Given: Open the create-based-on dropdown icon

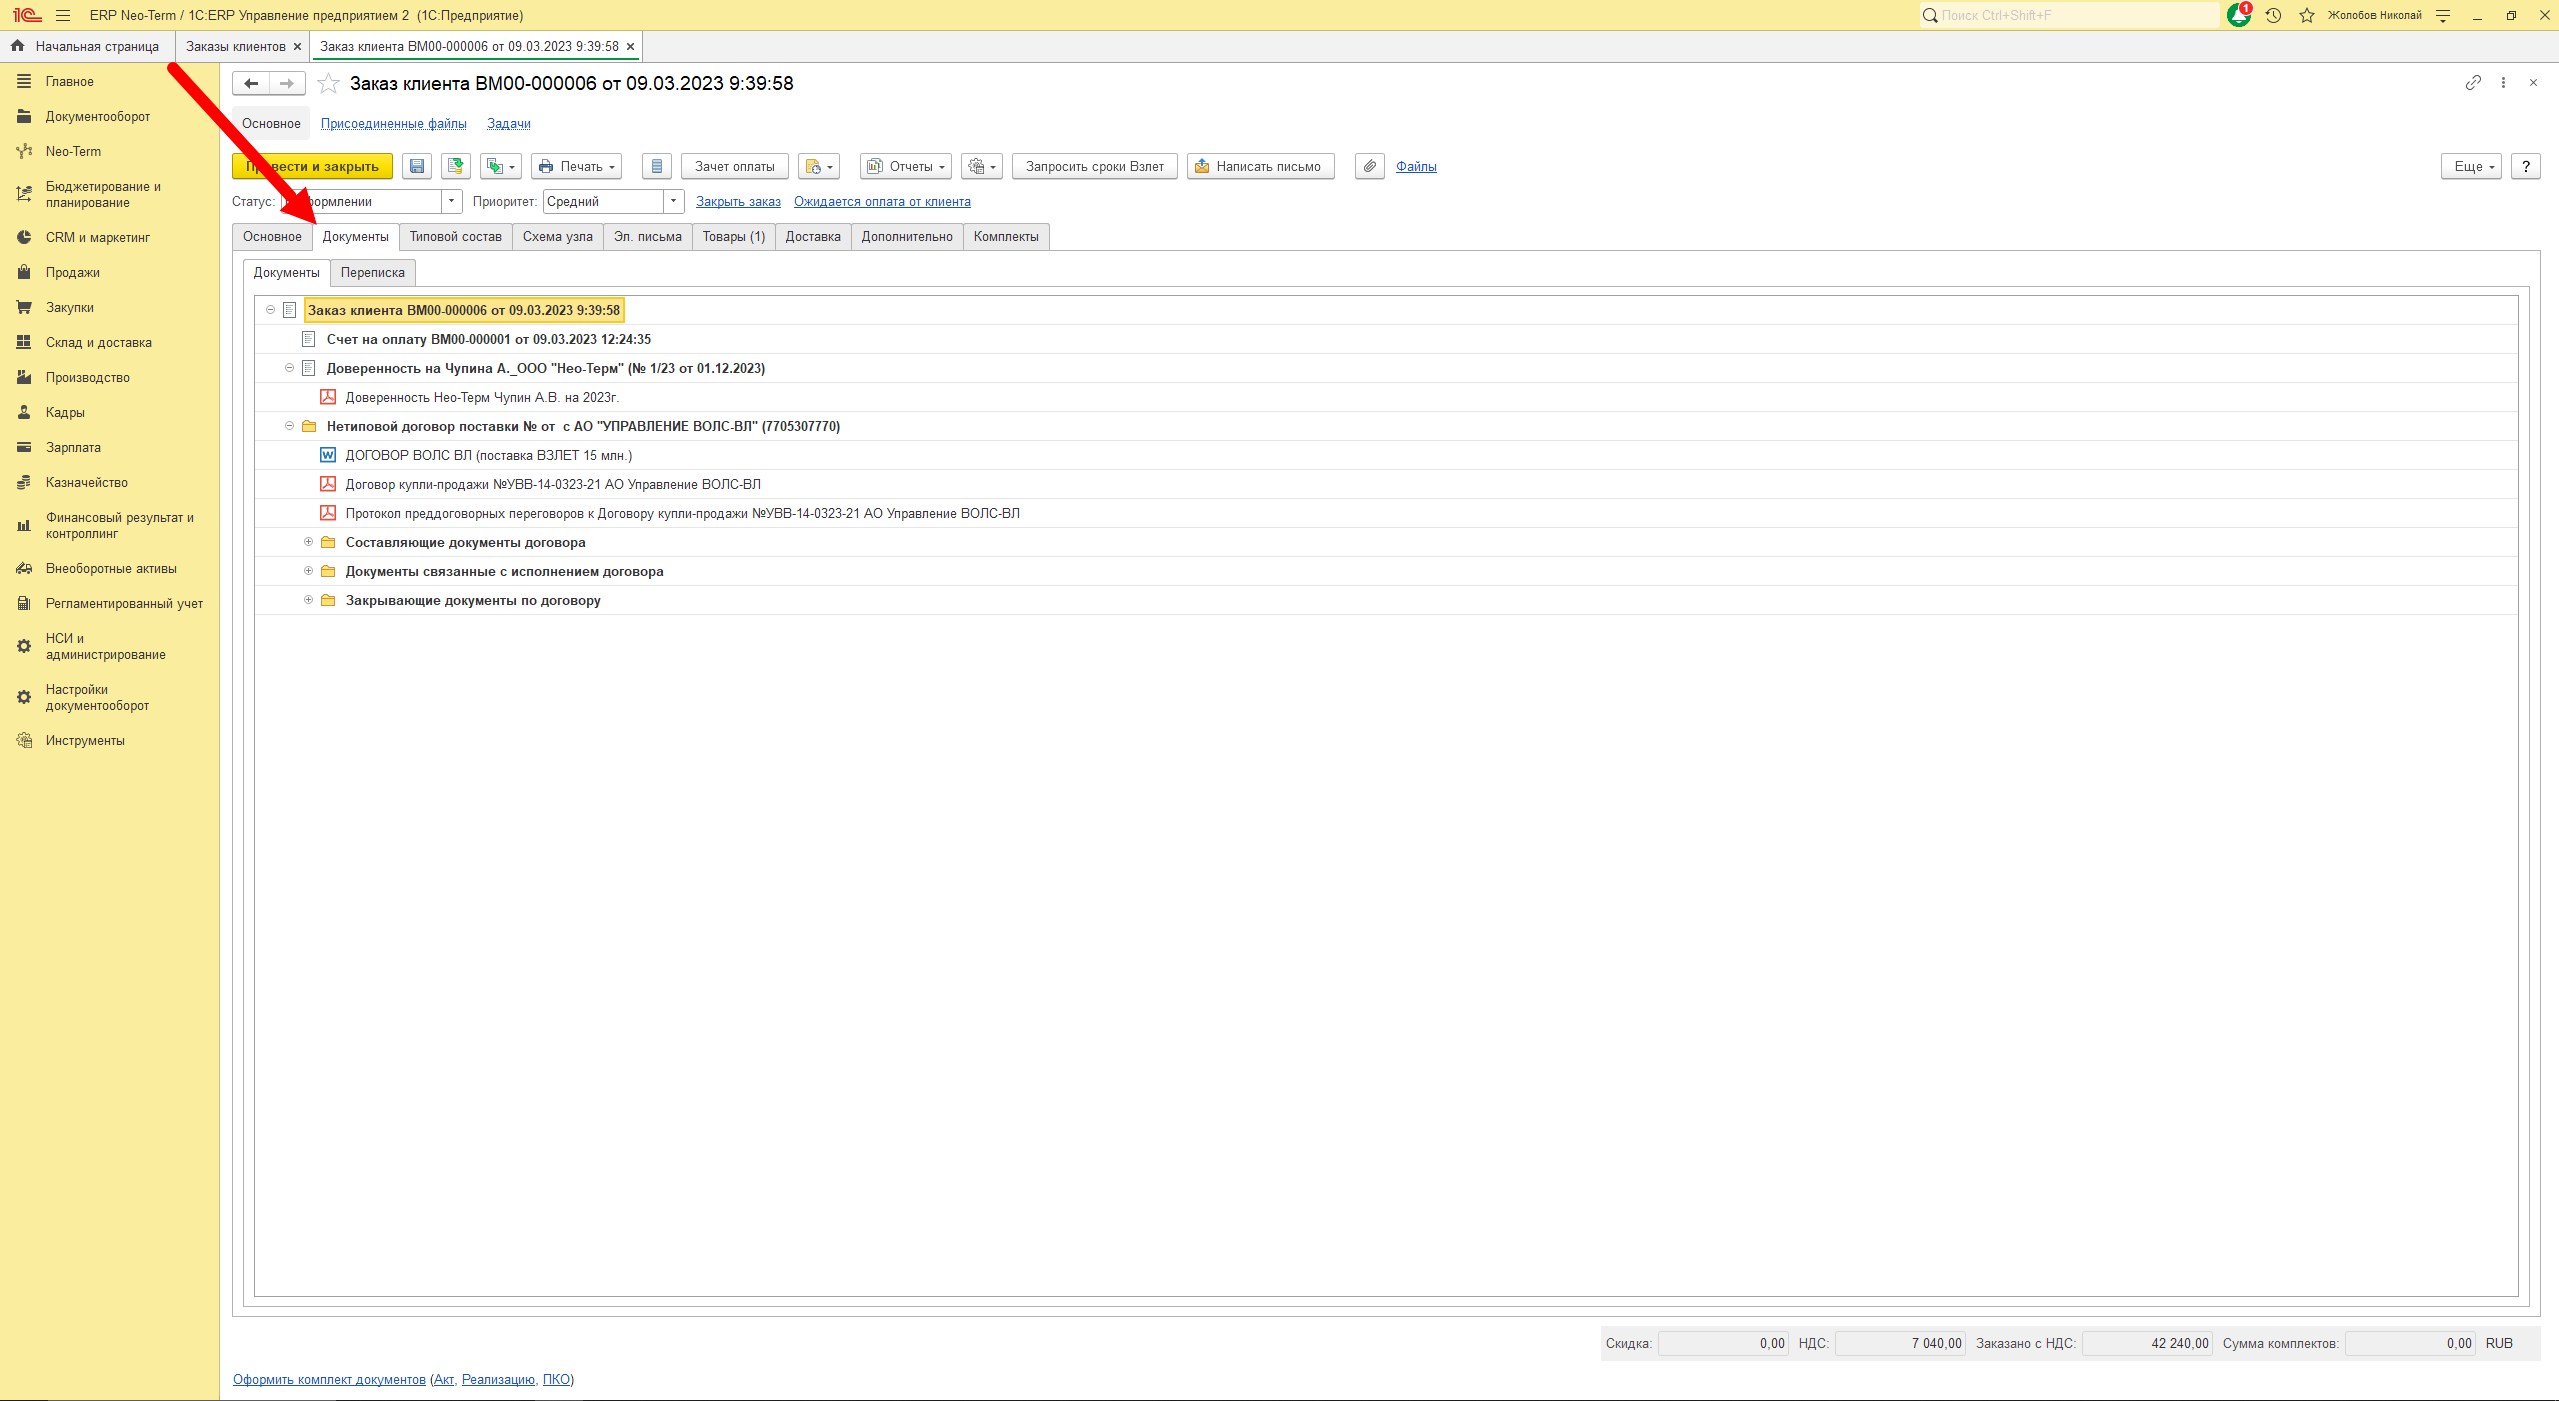Looking at the screenshot, I should [500, 166].
